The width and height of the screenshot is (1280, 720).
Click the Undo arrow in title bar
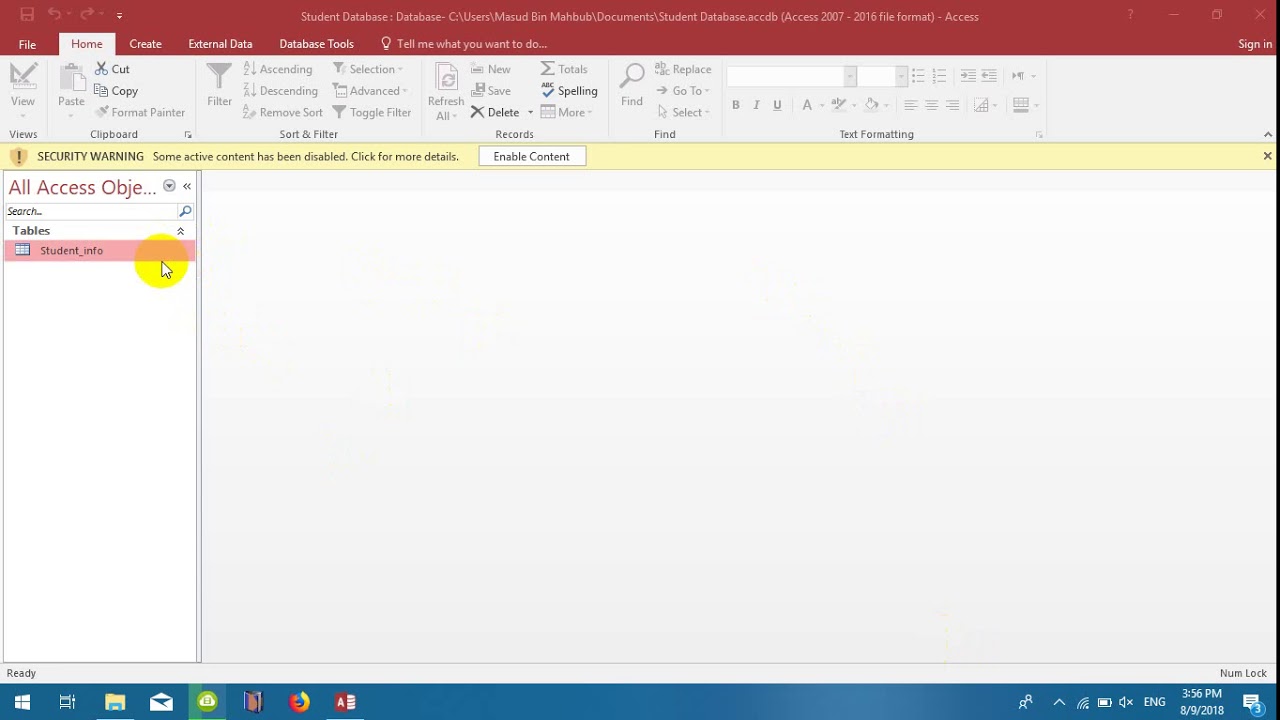pyautogui.click(x=55, y=15)
